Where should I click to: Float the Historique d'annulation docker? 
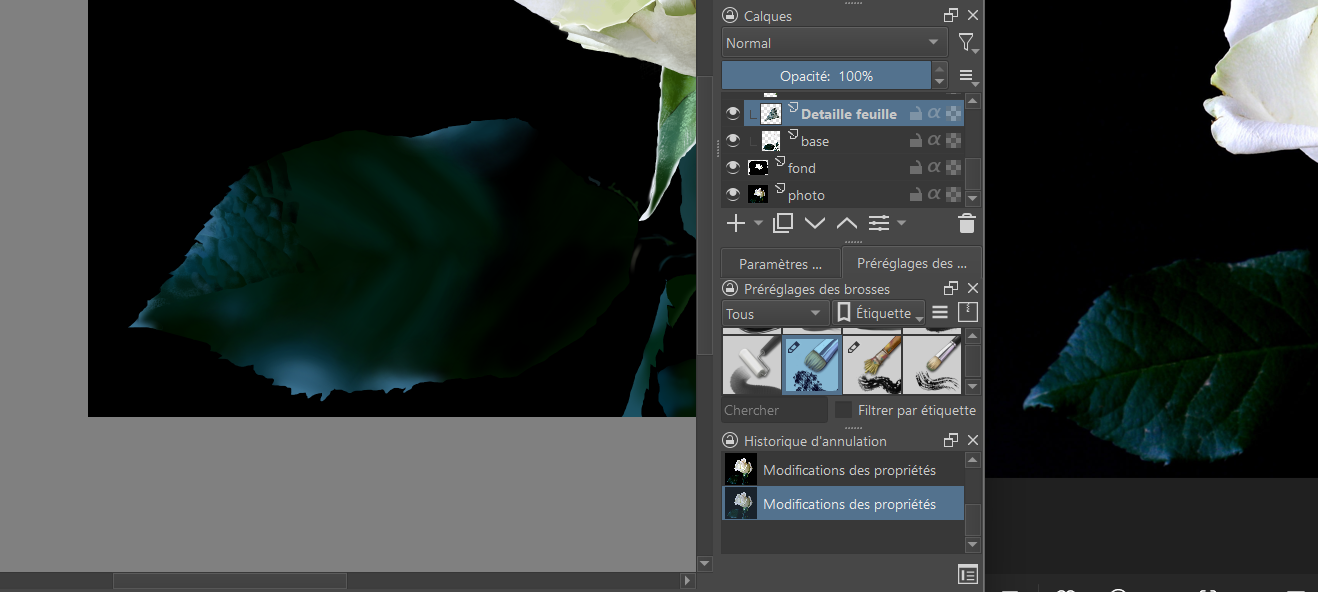(951, 441)
